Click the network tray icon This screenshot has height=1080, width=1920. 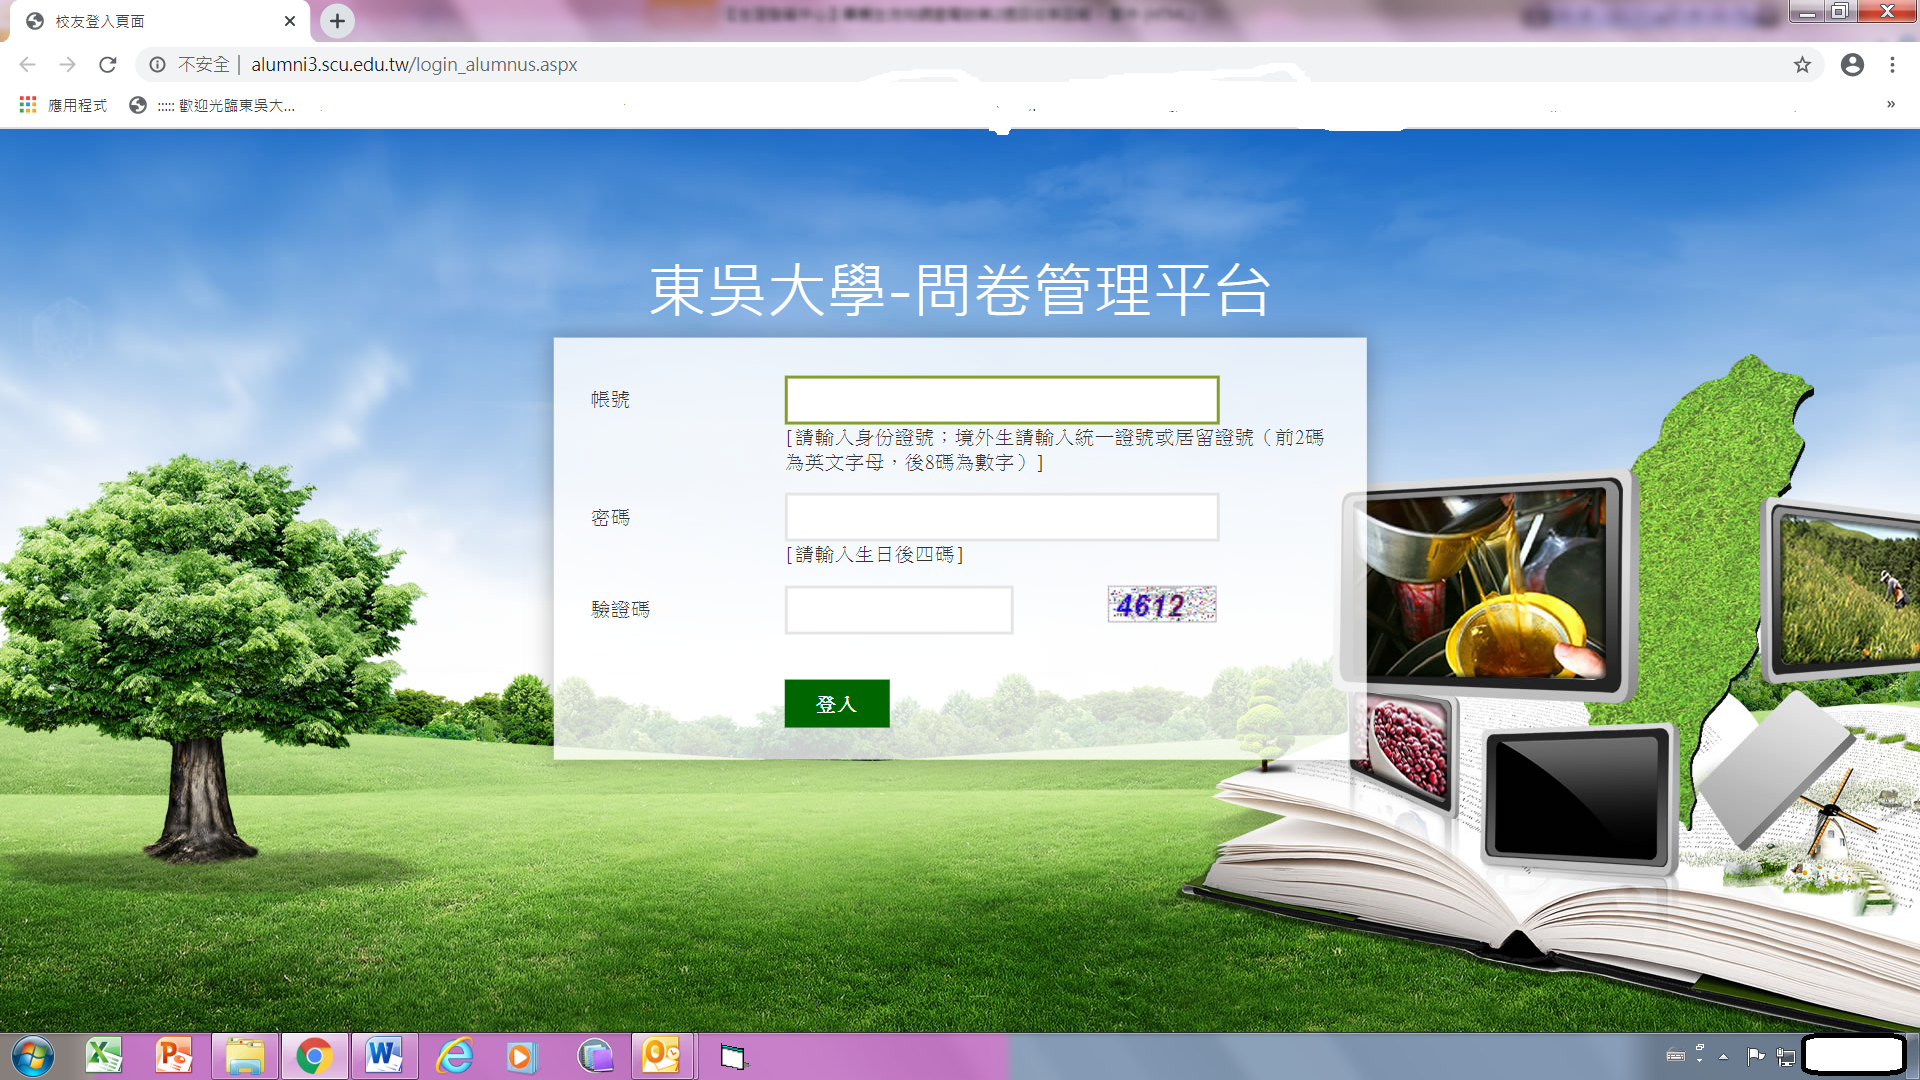pyautogui.click(x=1786, y=1056)
